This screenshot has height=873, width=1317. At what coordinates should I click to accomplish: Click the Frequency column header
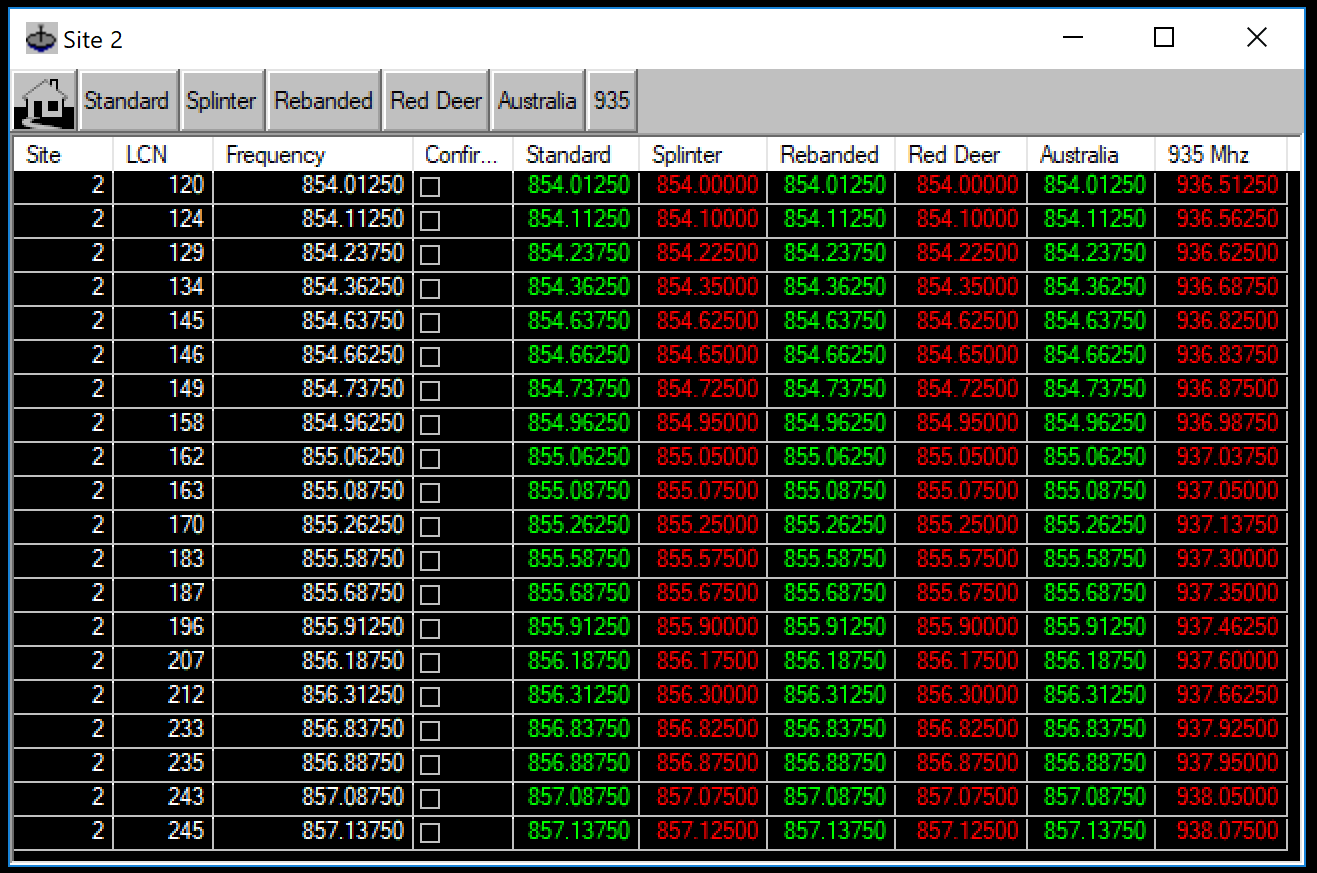click(313, 155)
